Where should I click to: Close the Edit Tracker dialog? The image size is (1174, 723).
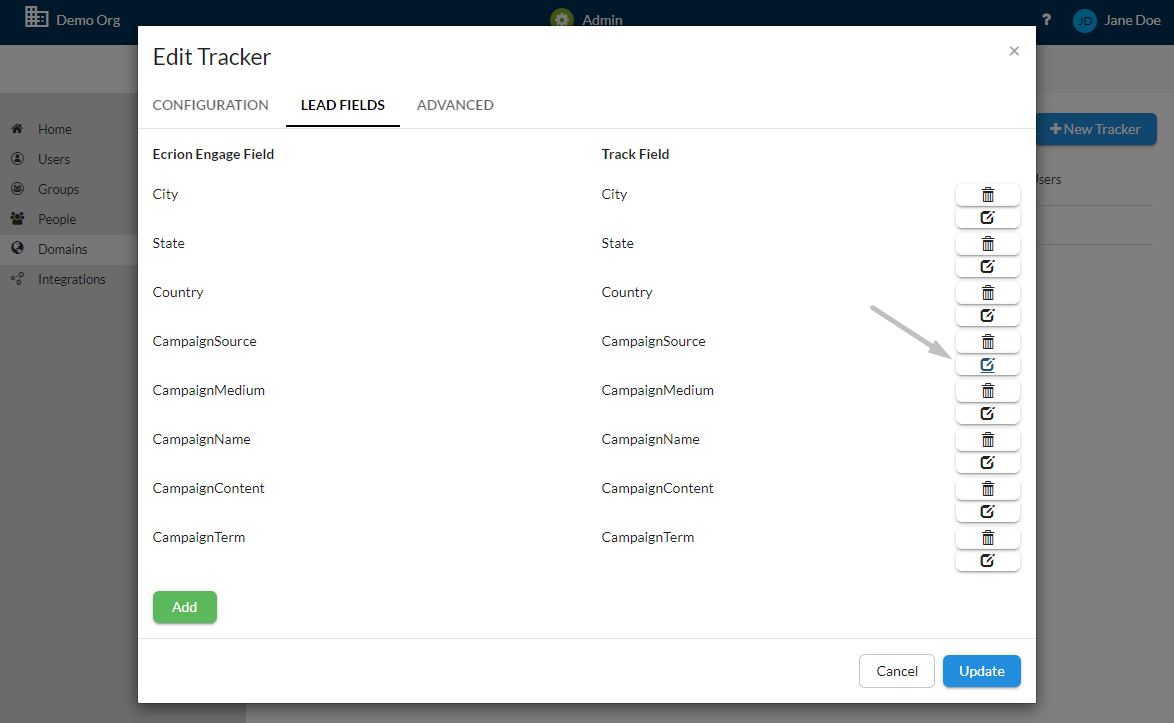(1014, 51)
